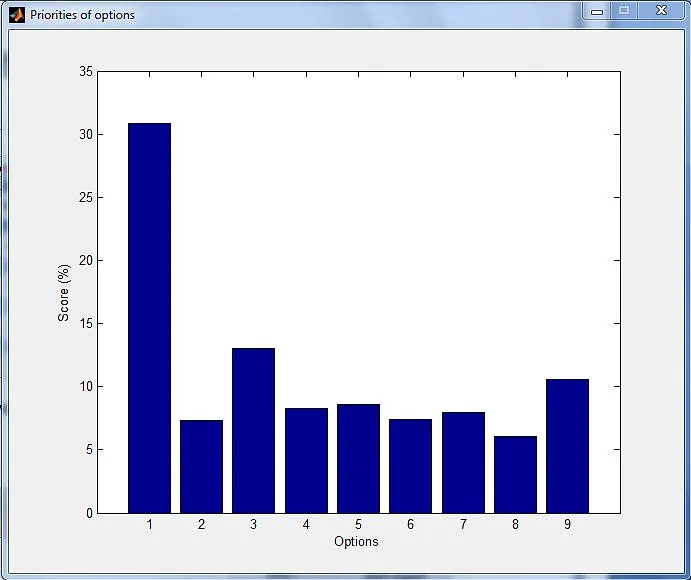The height and width of the screenshot is (580, 691).
Task: Select the bar for option 8
Action: click(515, 475)
